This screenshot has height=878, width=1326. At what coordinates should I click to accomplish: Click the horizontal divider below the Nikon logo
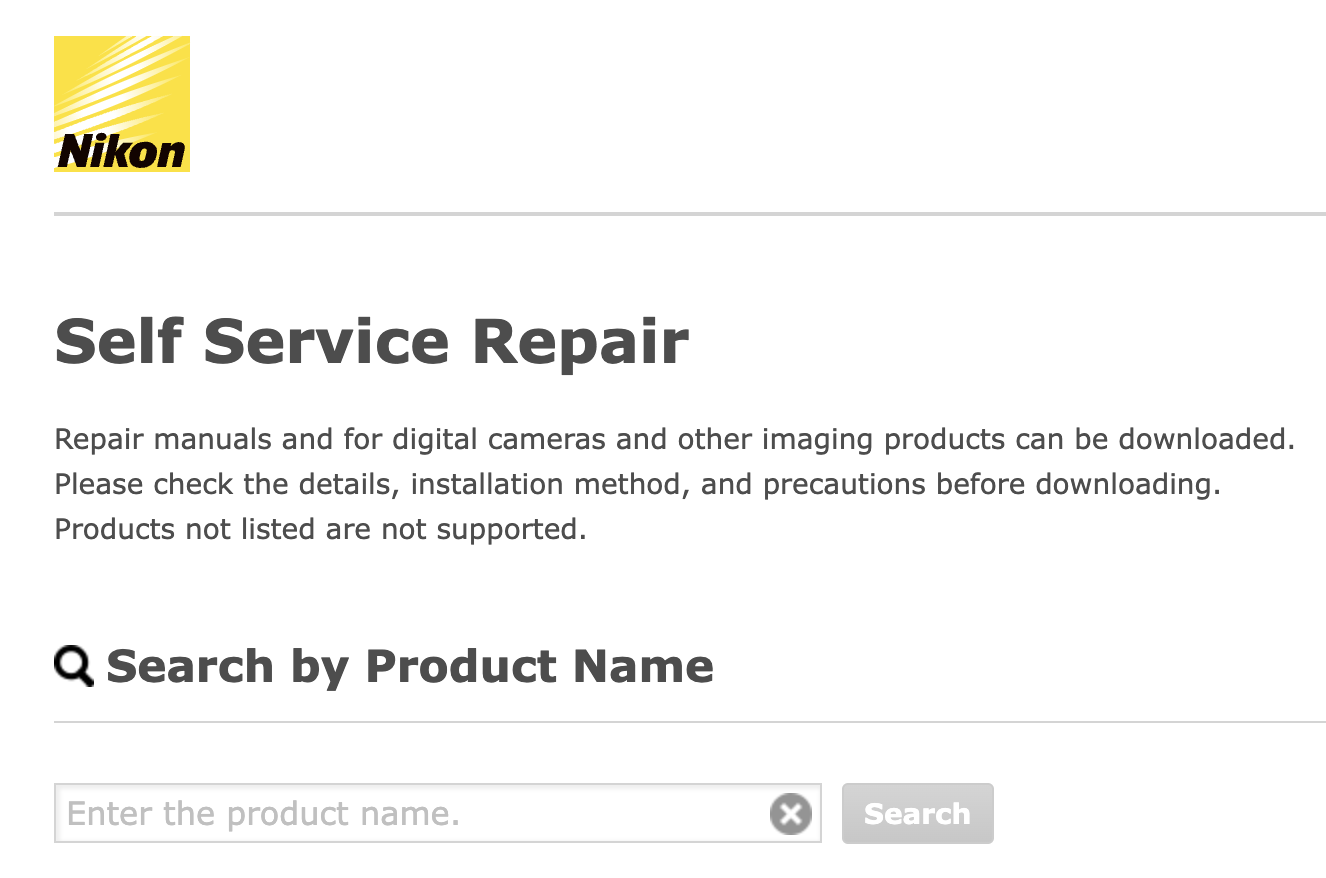pyautogui.click(x=689, y=214)
